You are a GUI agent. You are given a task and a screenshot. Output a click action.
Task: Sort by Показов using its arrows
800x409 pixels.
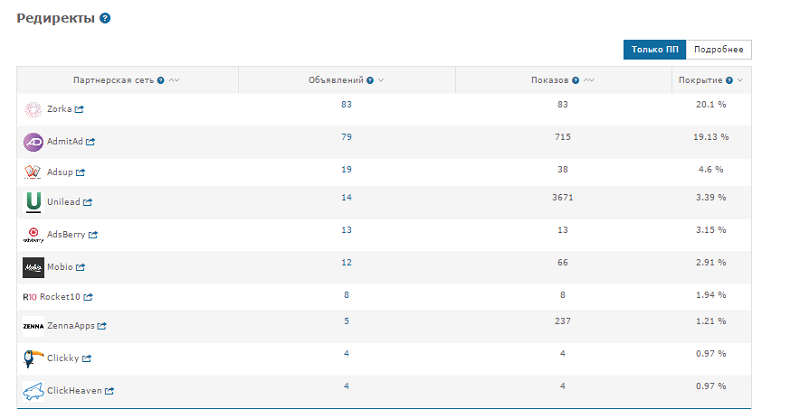[x=589, y=80]
